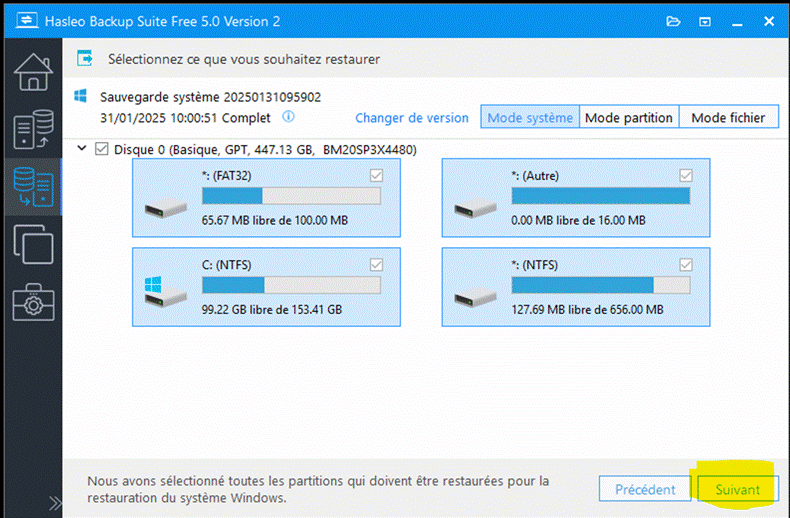Open the Home sidebar icon
790x518 pixels.
[33, 72]
